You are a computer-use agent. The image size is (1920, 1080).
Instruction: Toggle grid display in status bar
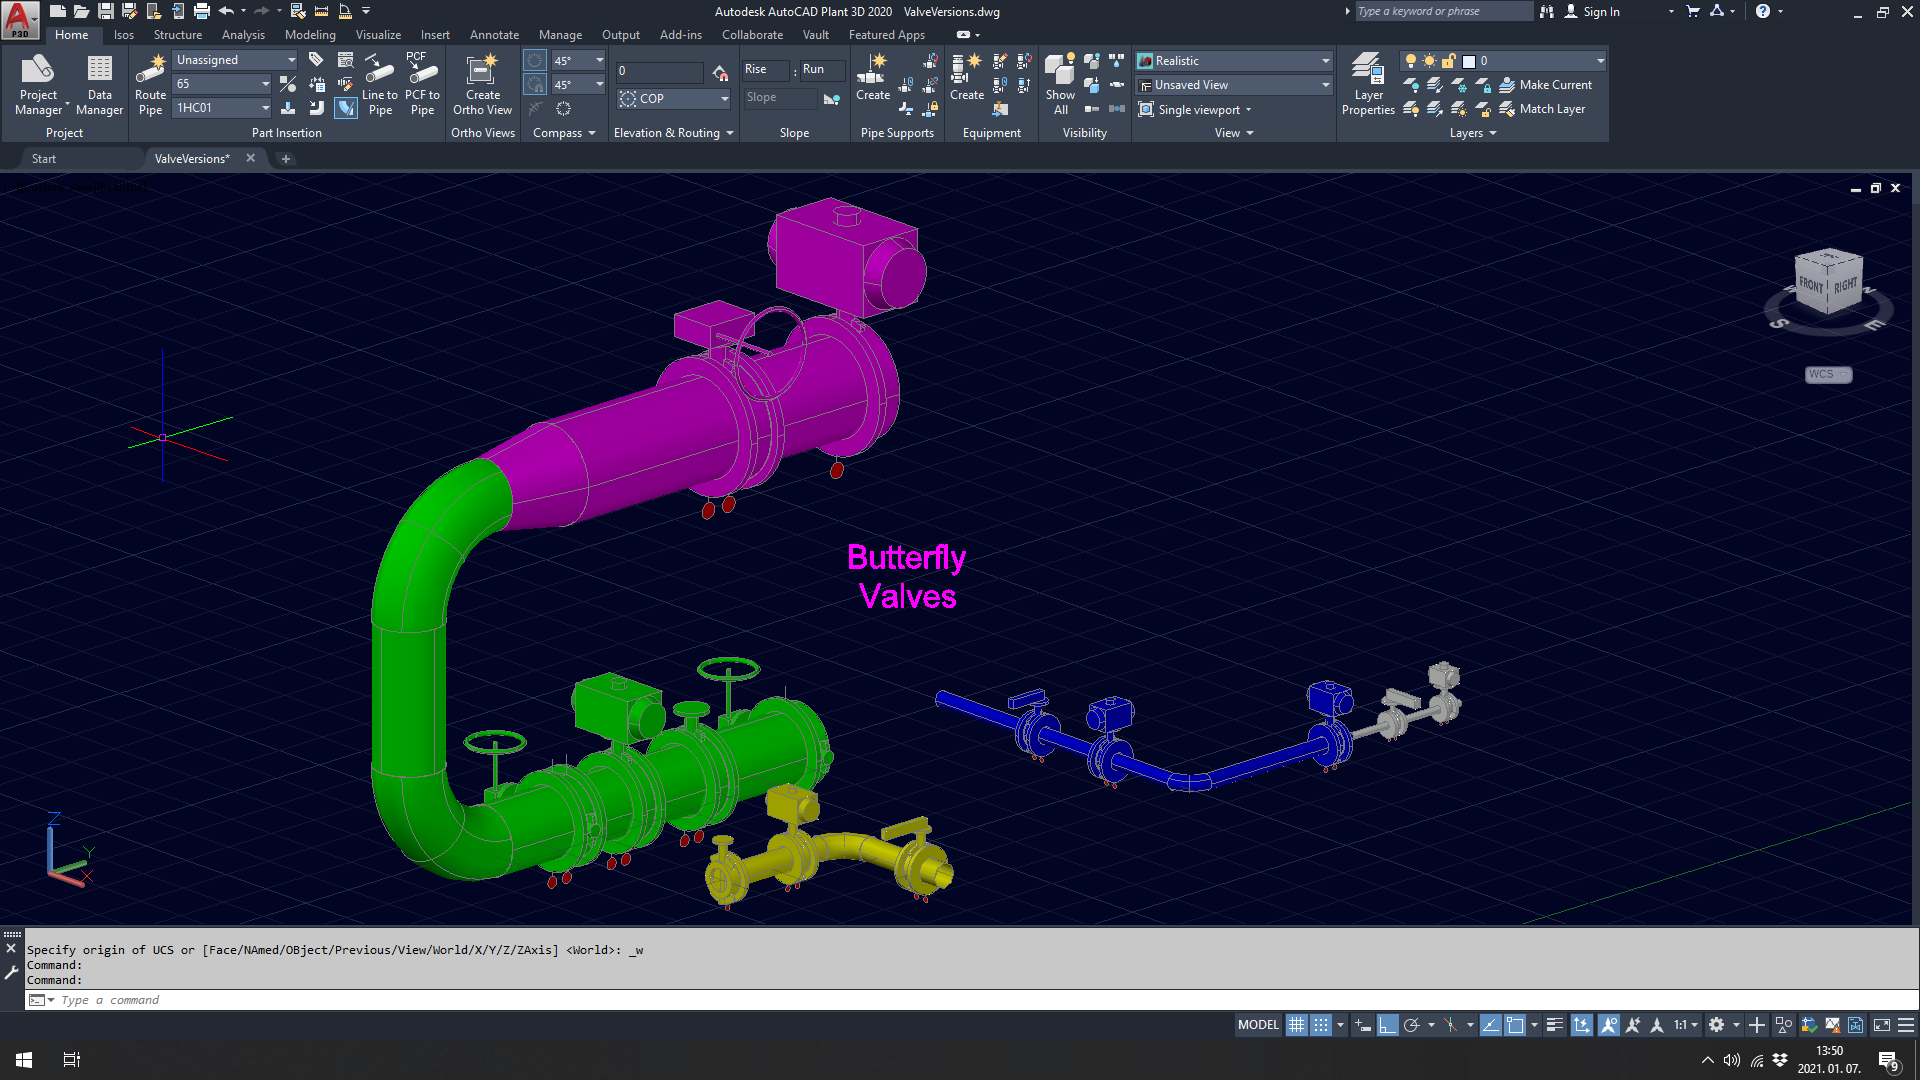tap(1296, 1025)
